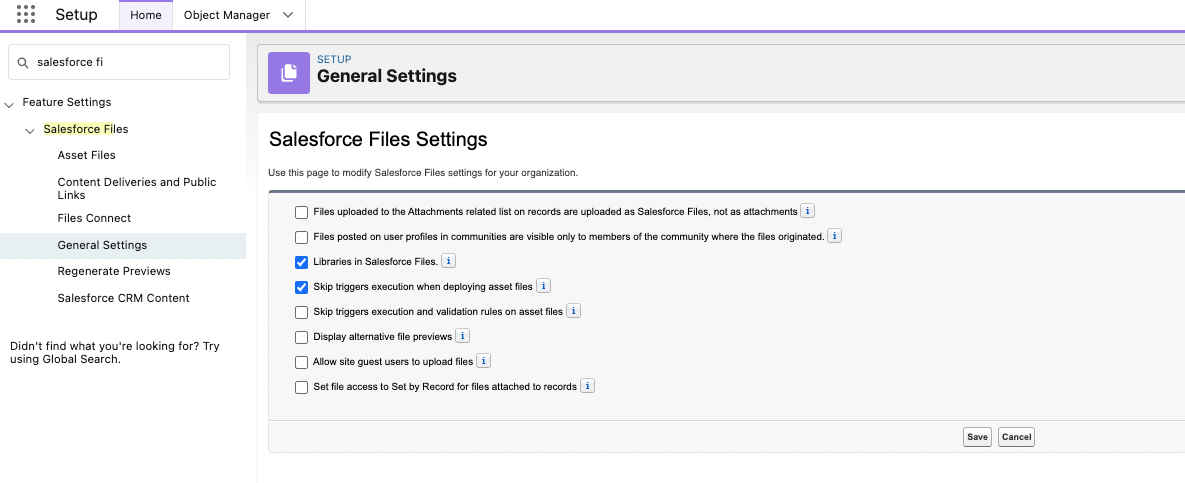Click info icon next to Display alternative file previews

tap(463, 336)
